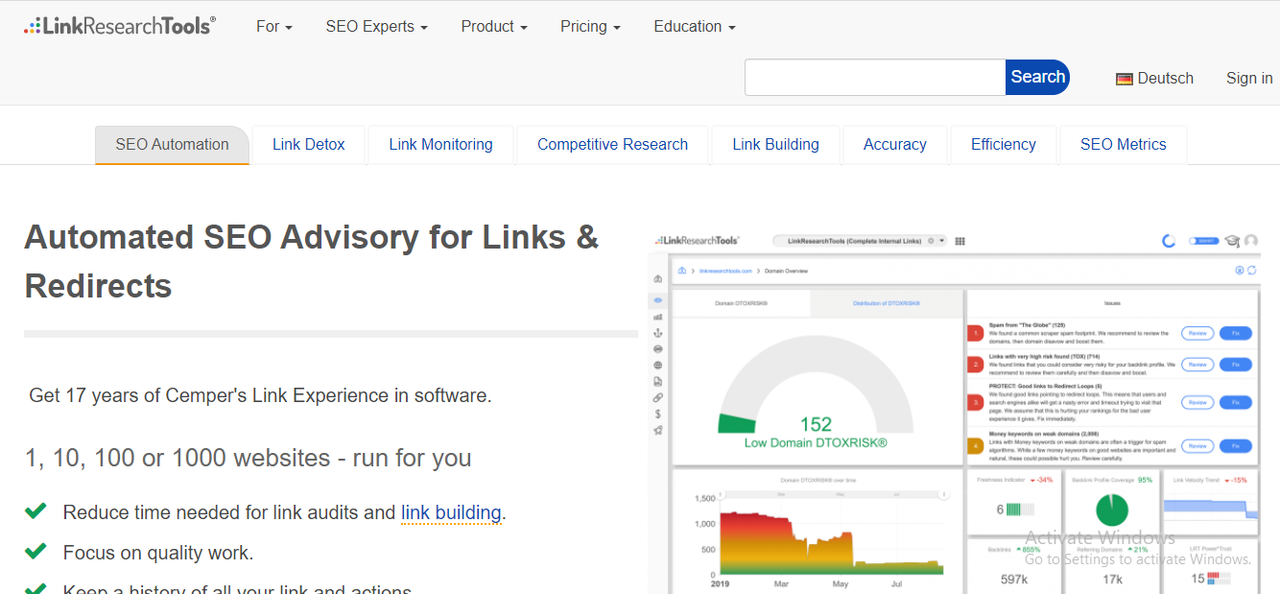Click the German flag icon

click(x=1124, y=79)
